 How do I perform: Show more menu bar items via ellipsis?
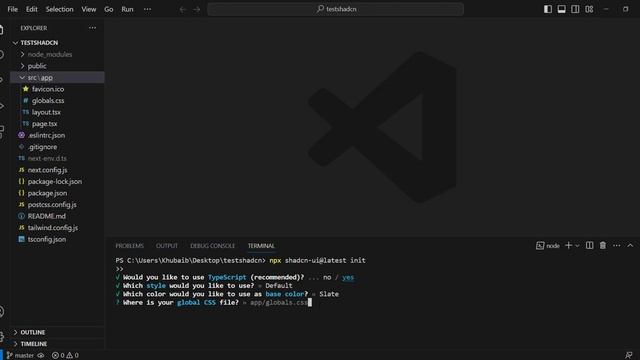pos(147,9)
